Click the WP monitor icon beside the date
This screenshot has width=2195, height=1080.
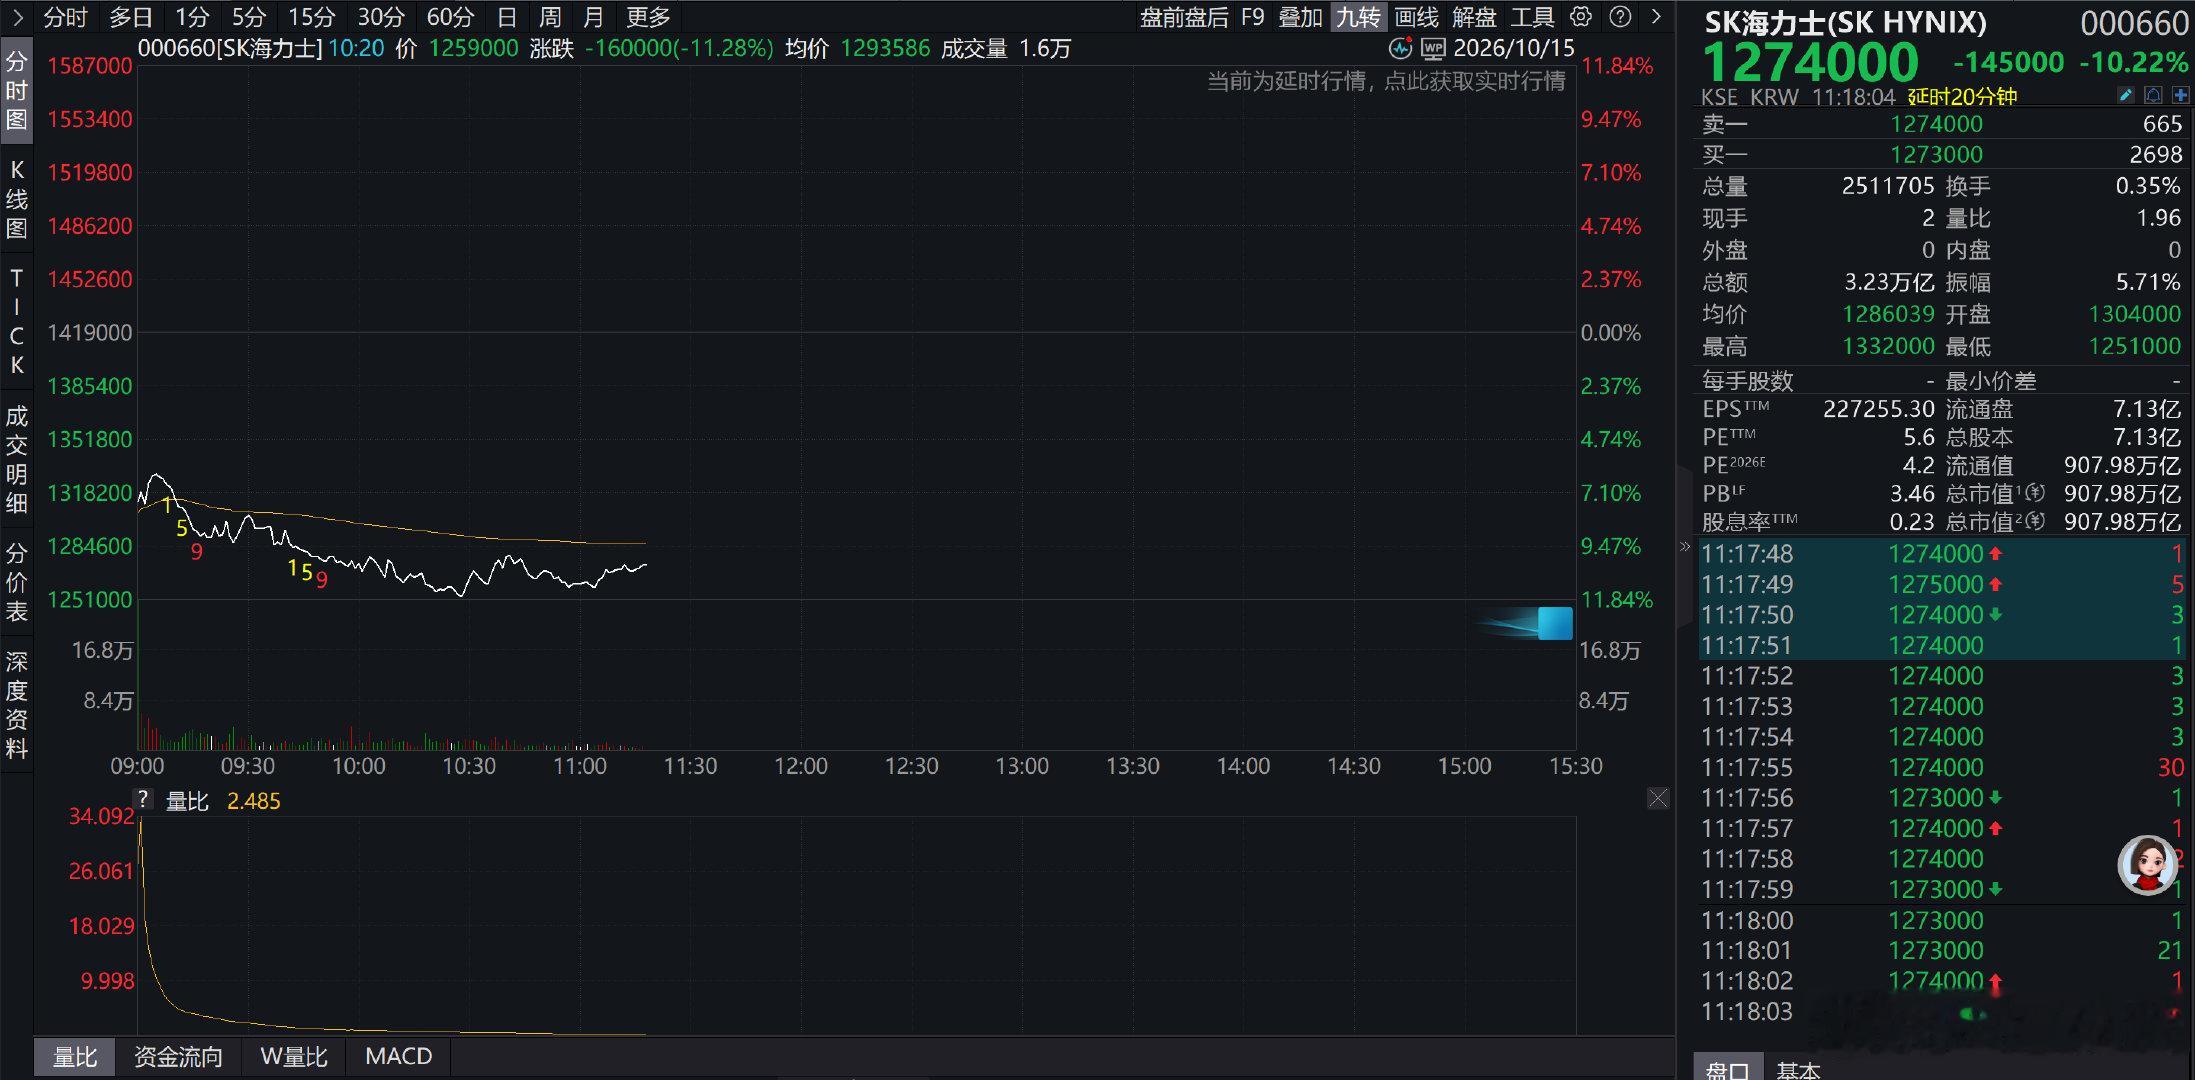[1433, 48]
